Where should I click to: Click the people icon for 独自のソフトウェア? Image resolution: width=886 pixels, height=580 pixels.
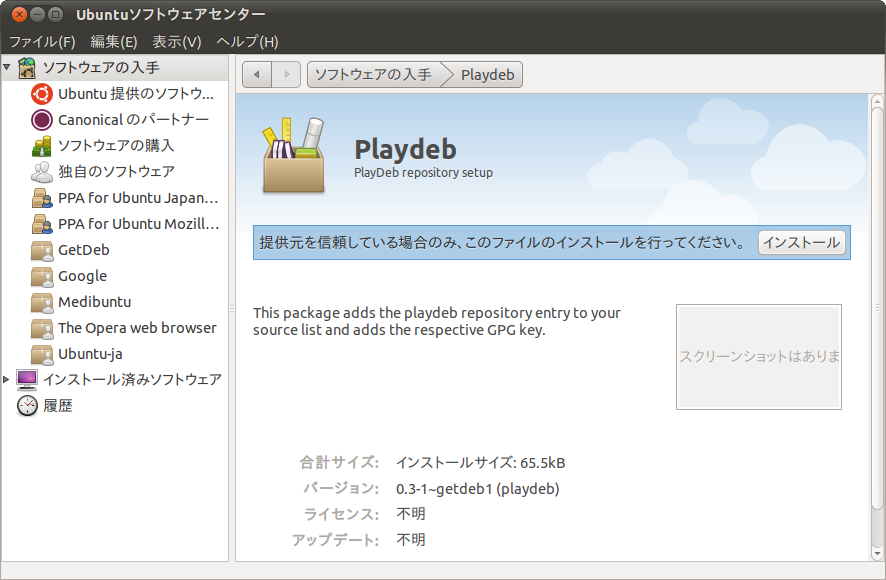coord(42,172)
